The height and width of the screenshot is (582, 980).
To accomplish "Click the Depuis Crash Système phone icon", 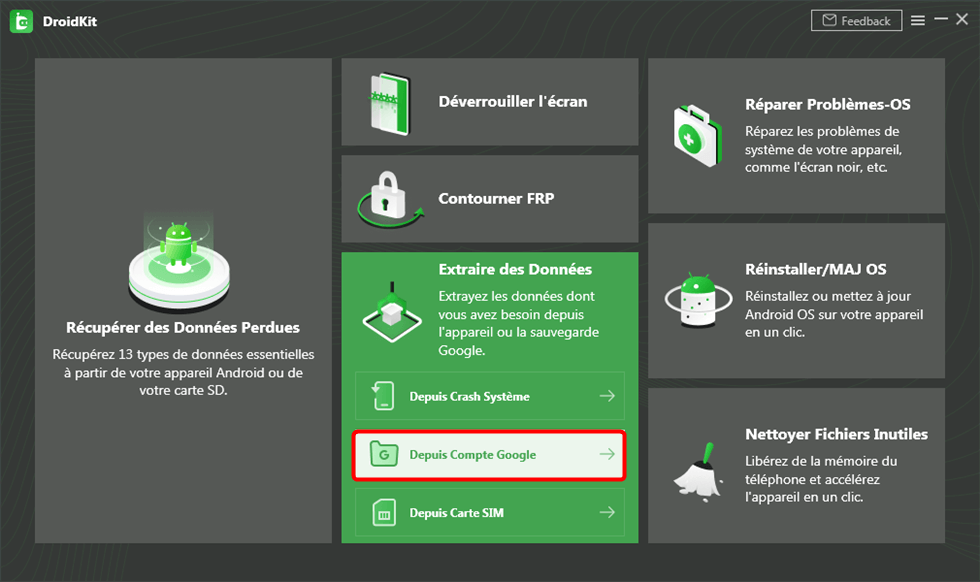I will coord(383,396).
